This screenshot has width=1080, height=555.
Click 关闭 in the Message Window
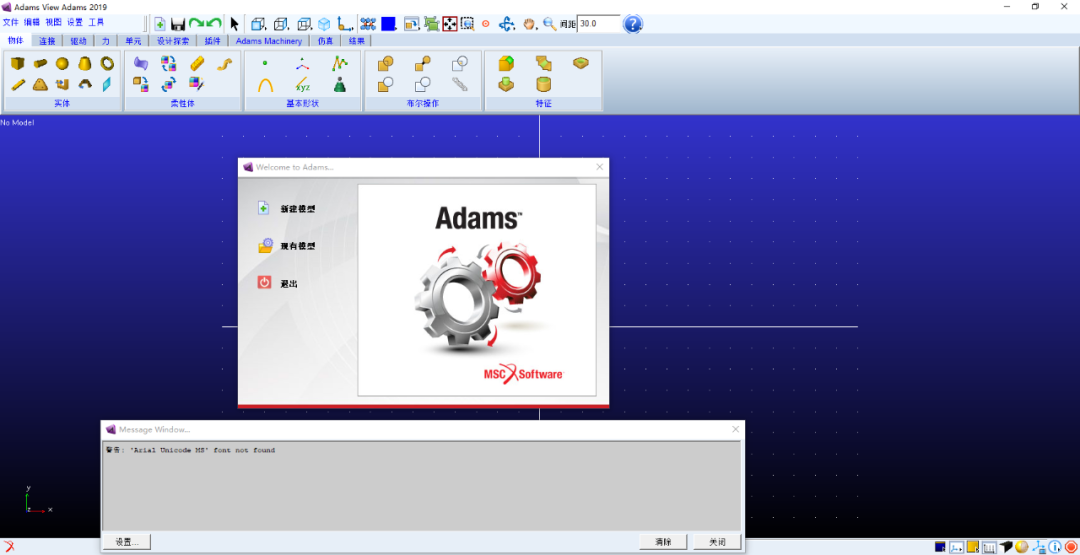(x=717, y=542)
